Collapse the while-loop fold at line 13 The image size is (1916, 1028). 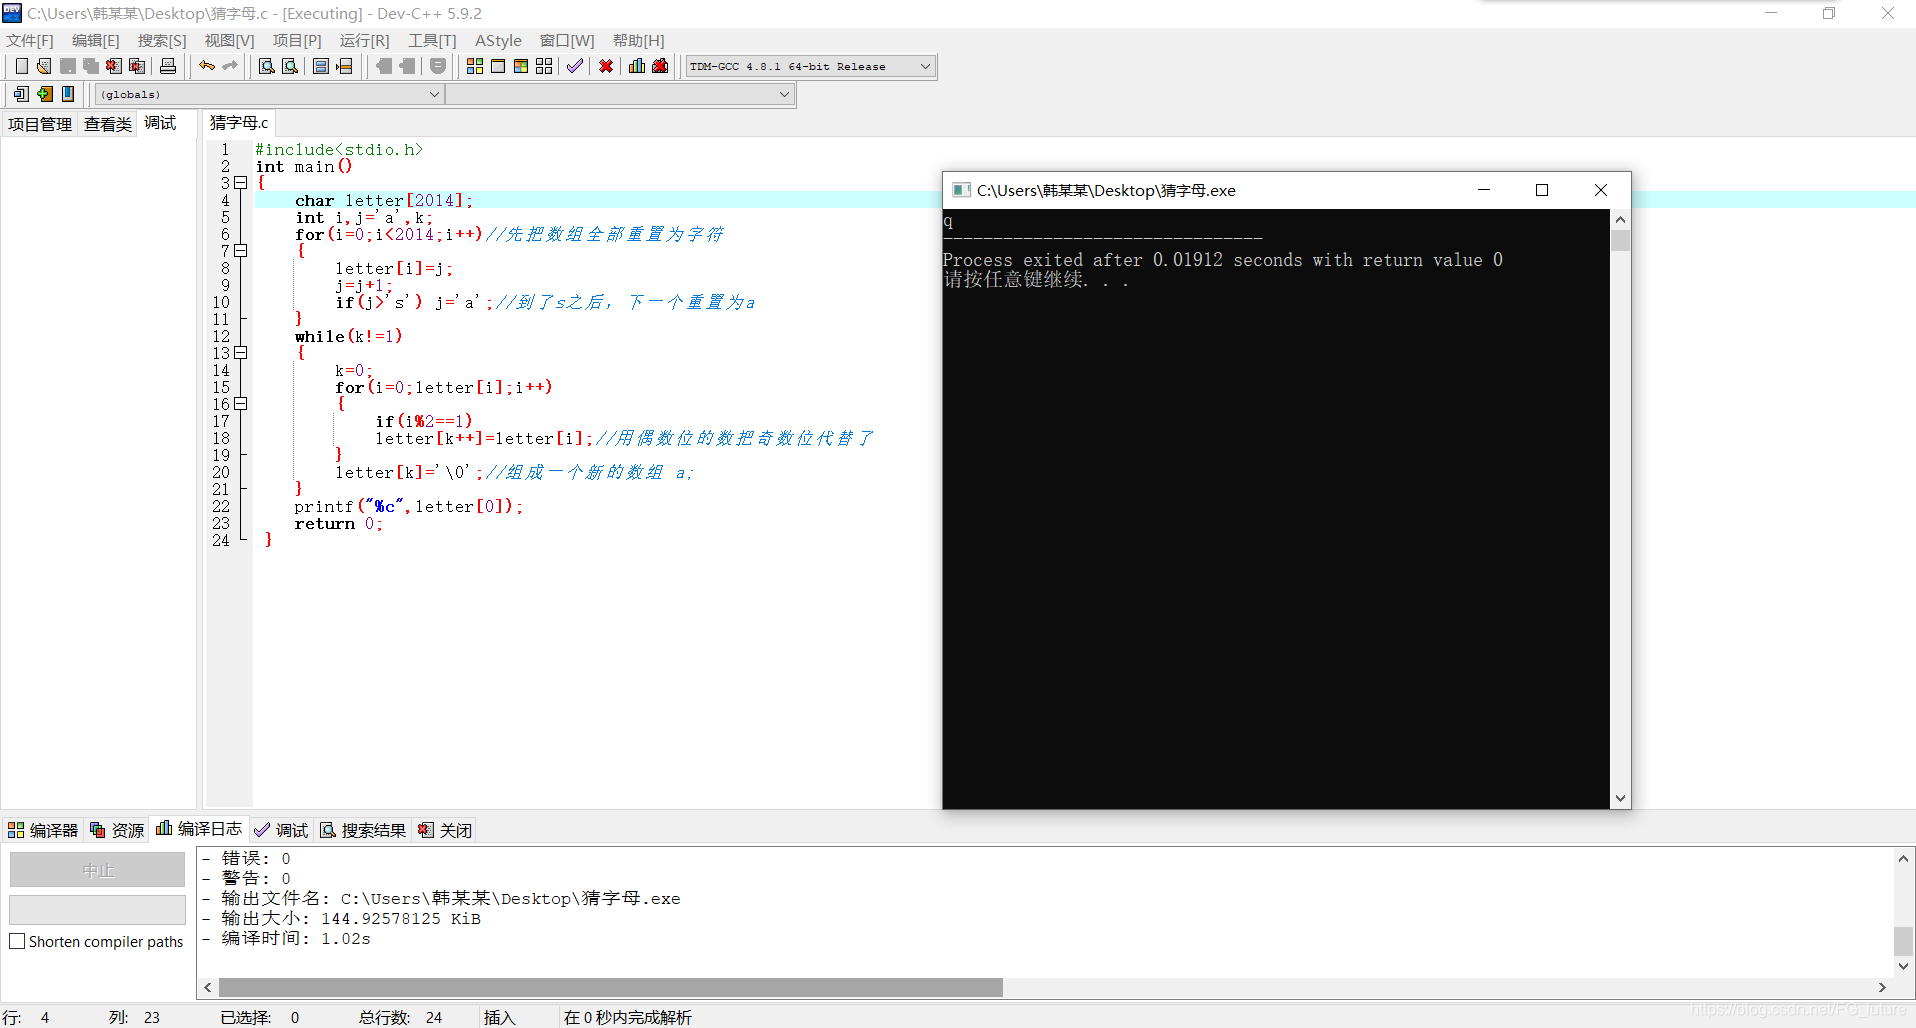(x=241, y=353)
